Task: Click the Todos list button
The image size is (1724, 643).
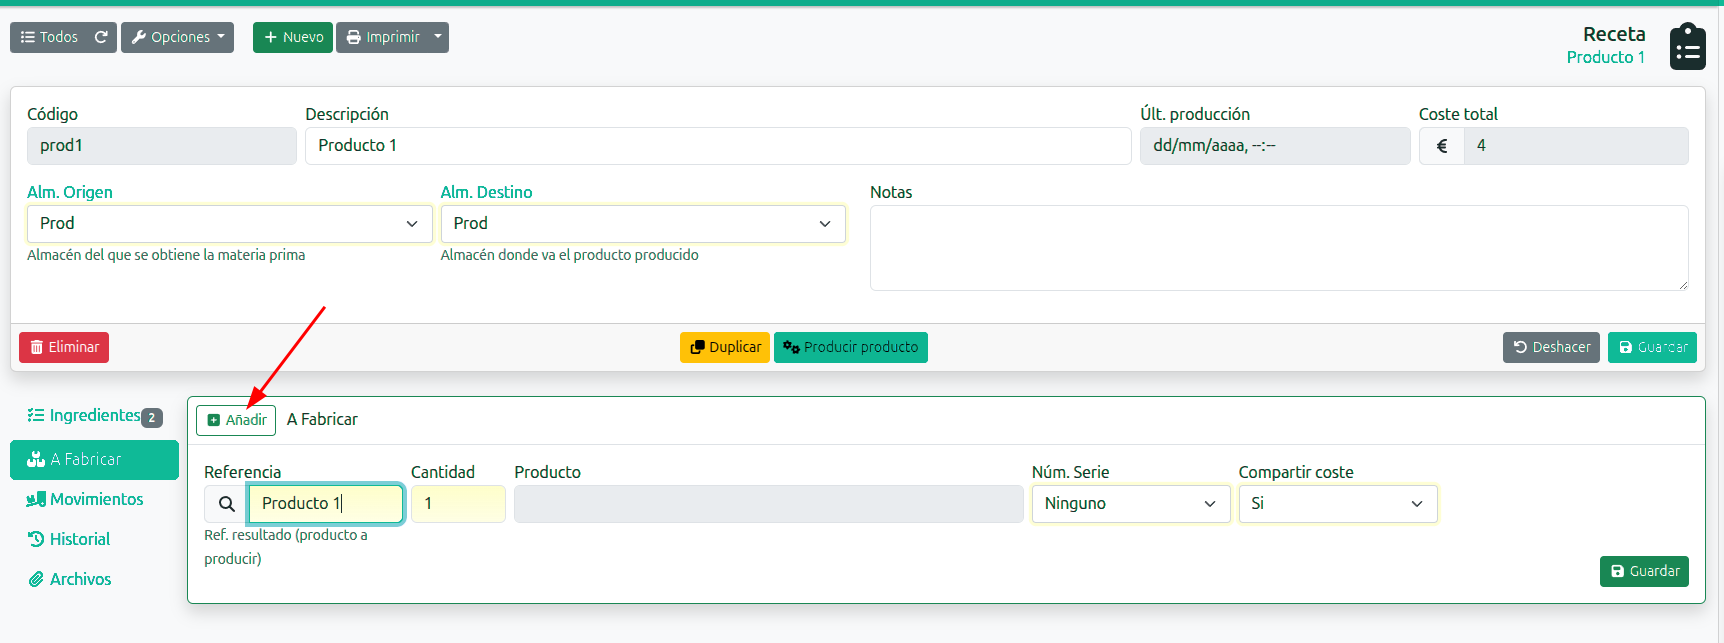Action: [49, 37]
